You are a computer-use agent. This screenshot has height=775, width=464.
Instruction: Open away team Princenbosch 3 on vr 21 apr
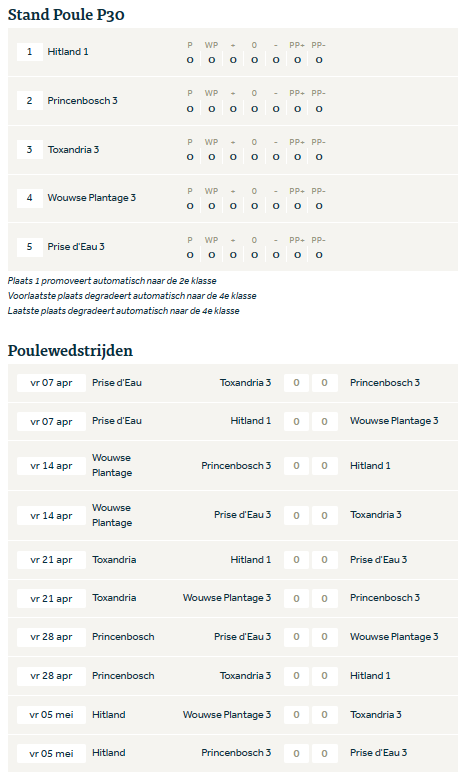pos(384,598)
